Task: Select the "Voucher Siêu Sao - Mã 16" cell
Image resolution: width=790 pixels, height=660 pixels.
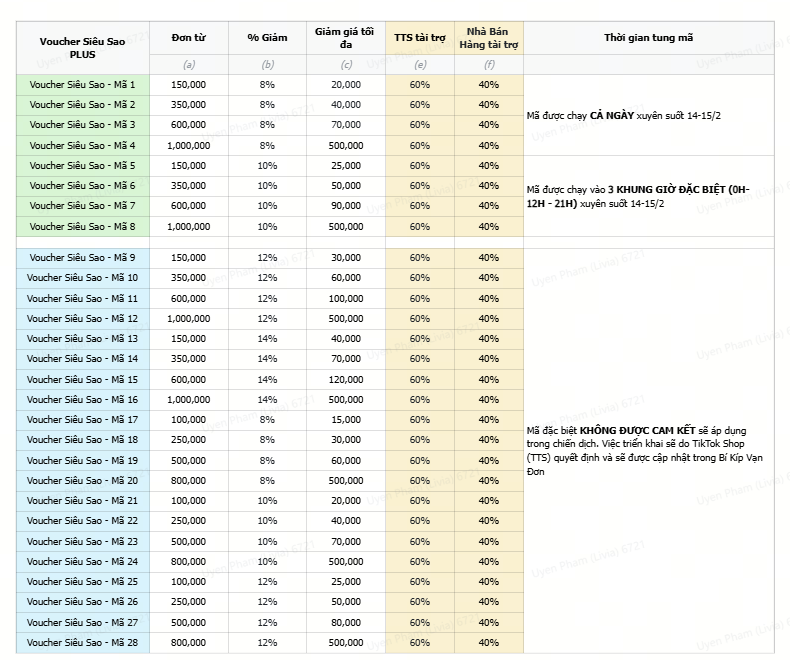Action: (82, 399)
